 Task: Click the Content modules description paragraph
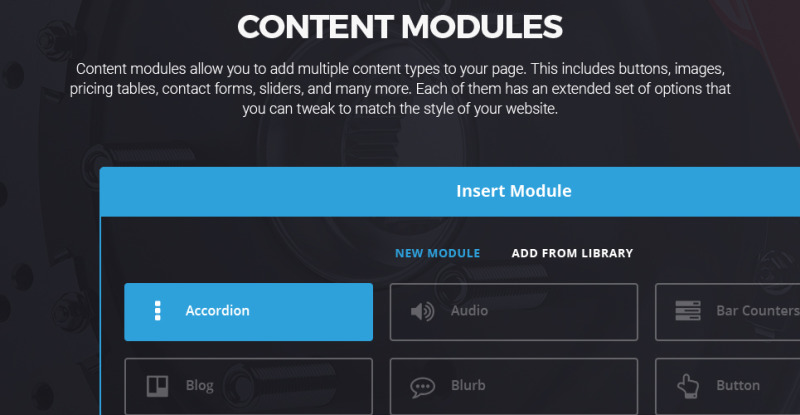point(400,89)
